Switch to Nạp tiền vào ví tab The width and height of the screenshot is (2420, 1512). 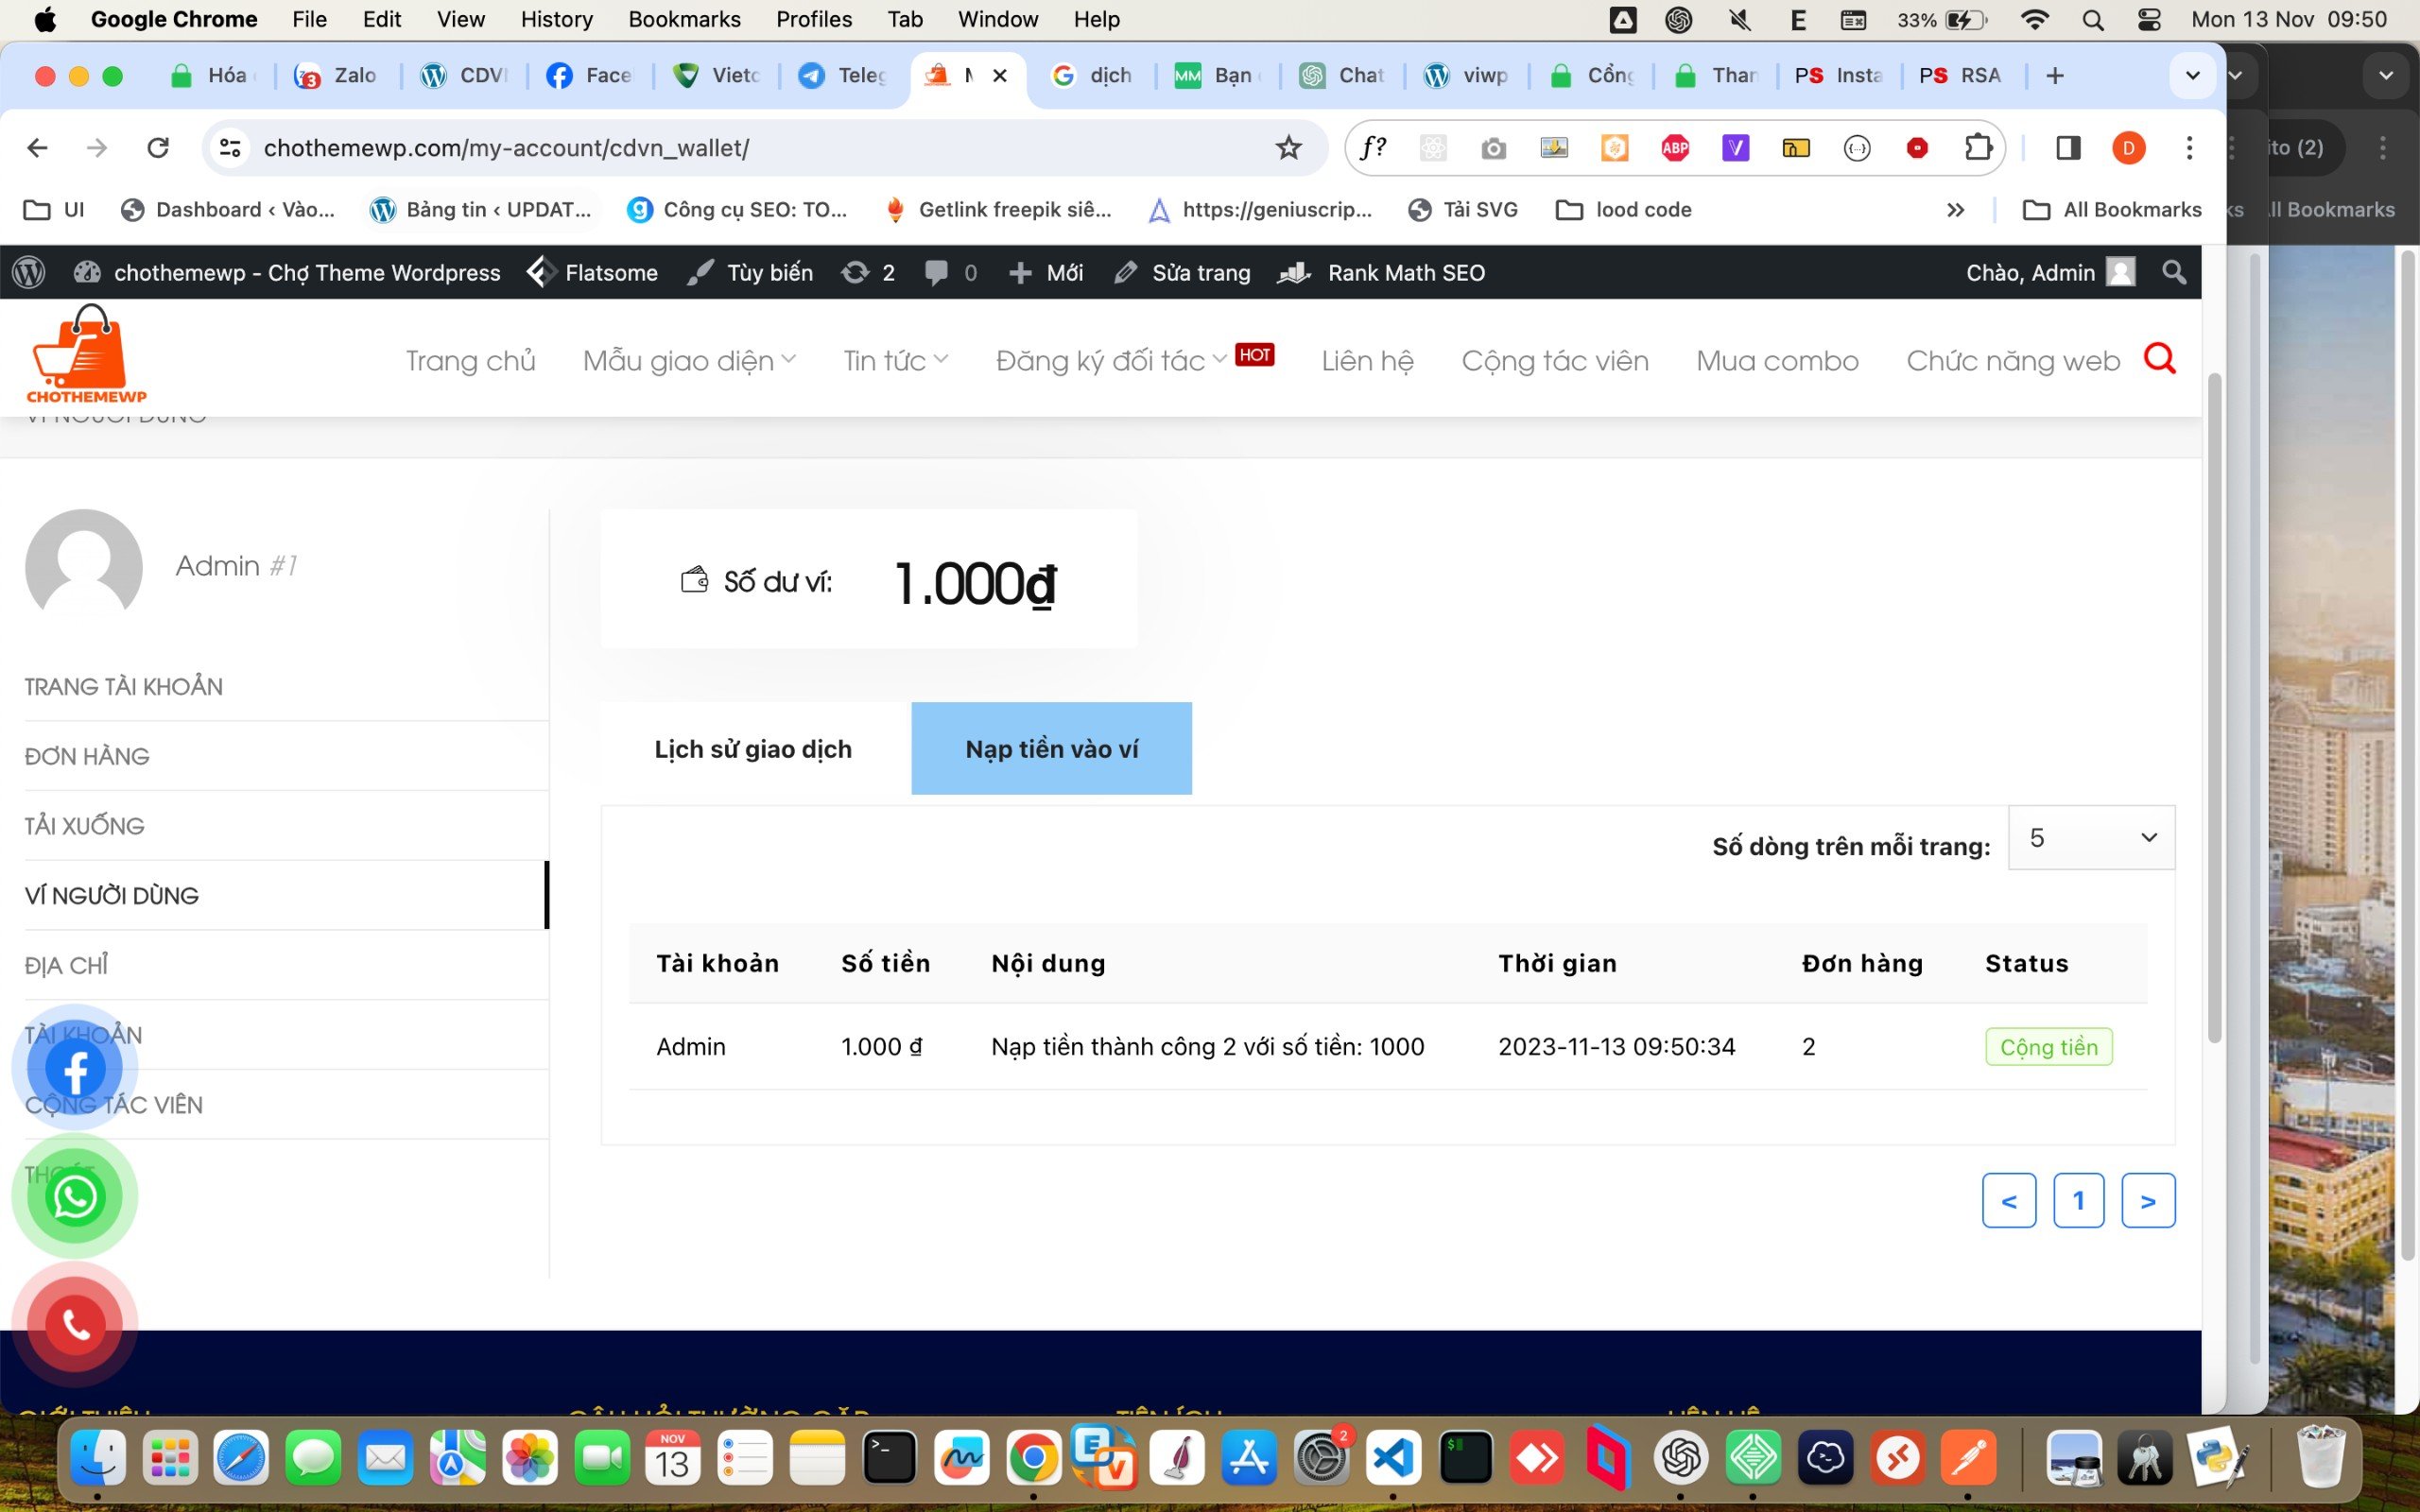[1051, 748]
